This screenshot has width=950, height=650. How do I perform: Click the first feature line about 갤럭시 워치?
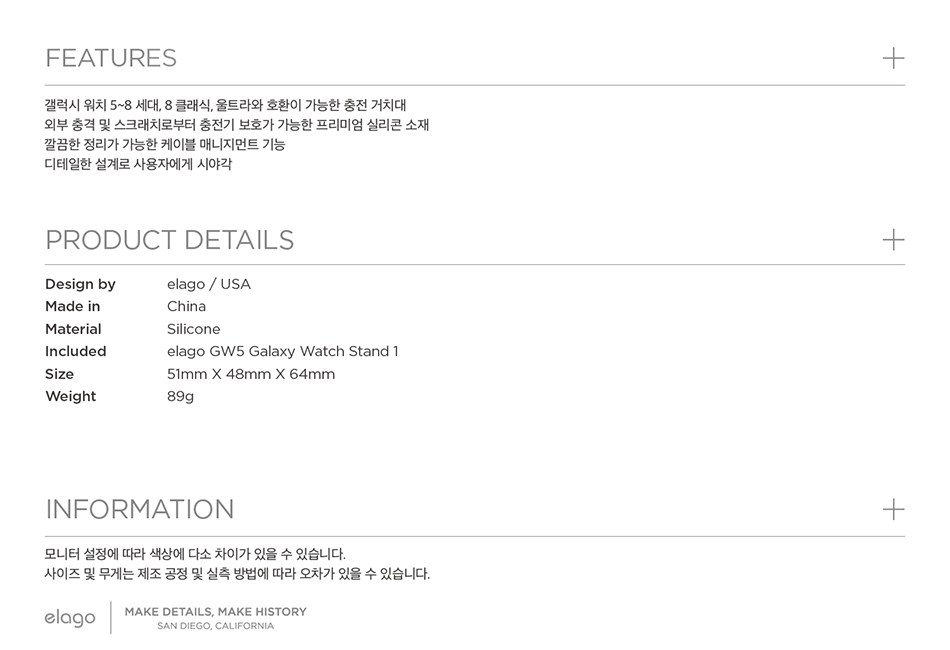point(225,105)
